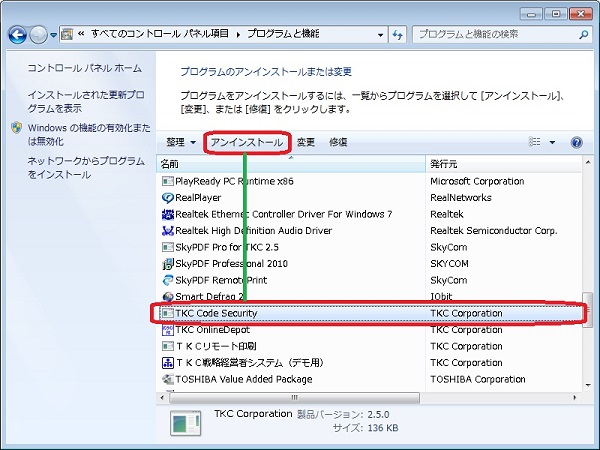600x450 pixels.
Task: Click vertical scrollbar up arrow
Action: click(x=588, y=162)
